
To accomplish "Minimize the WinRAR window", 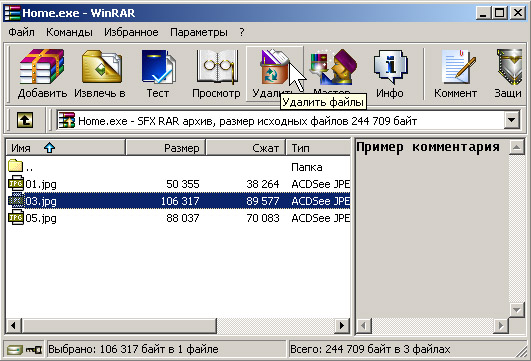I will (484, 13).
